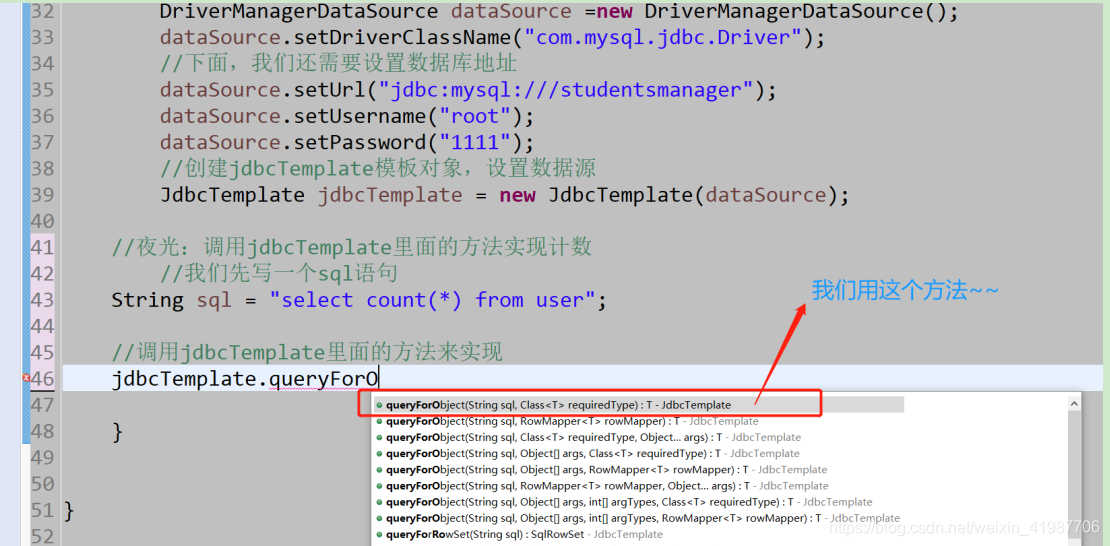The width and height of the screenshot is (1110, 546).
Task: Click line number 46 in the gutter
Action: 42,379
